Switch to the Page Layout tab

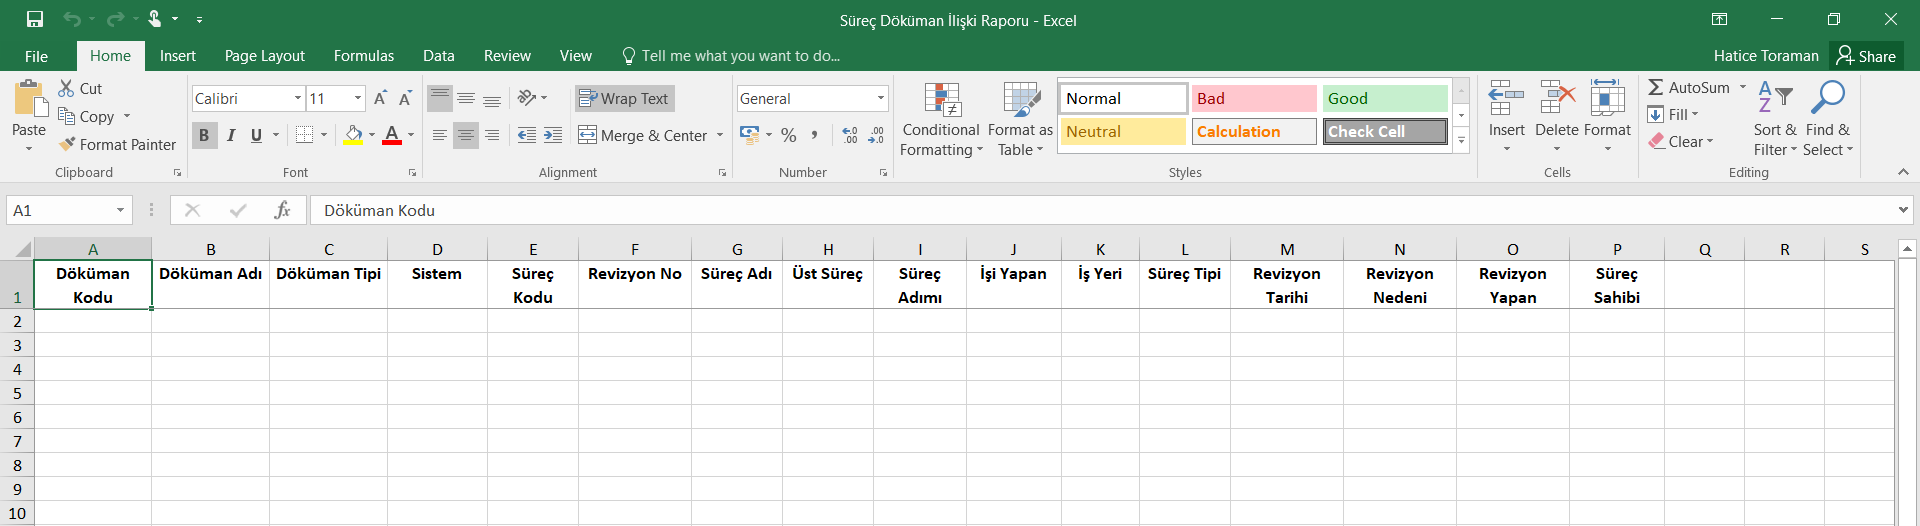(x=264, y=56)
